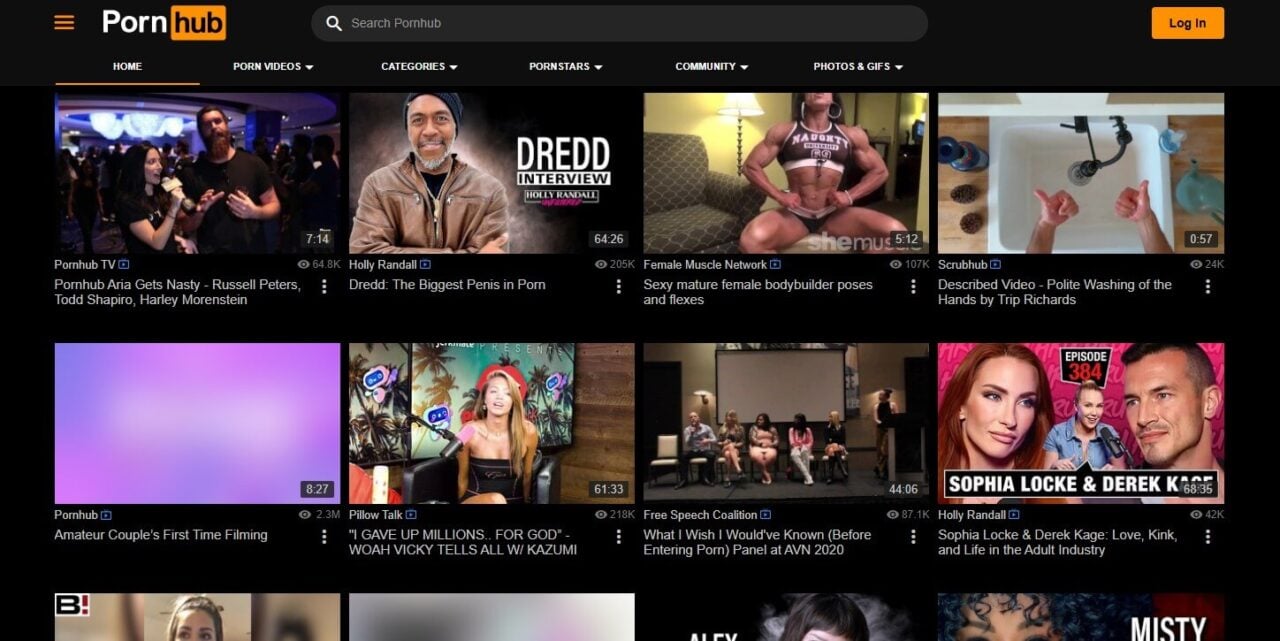Open 'I GAVE UP MILLIONS.. FOR GOD' title link
This screenshot has height=641, width=1280.
coord(463,542)
